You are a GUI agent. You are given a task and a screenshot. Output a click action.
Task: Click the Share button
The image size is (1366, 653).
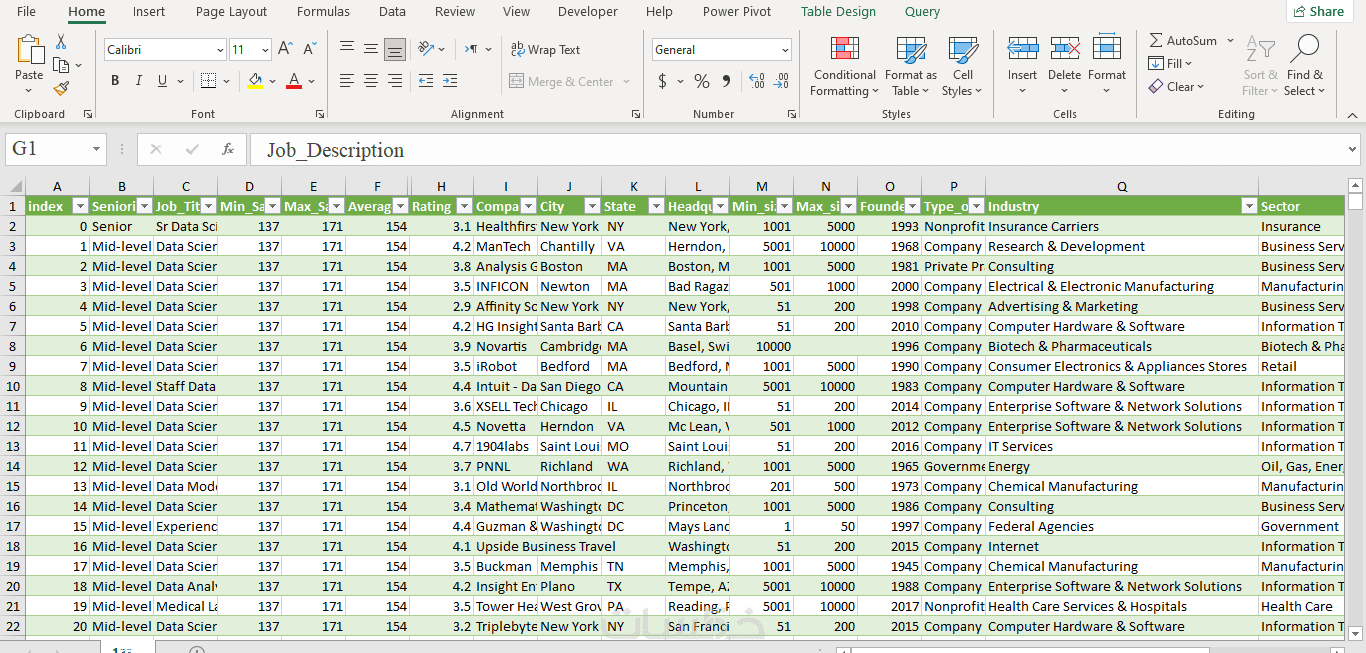point(1319,12)
